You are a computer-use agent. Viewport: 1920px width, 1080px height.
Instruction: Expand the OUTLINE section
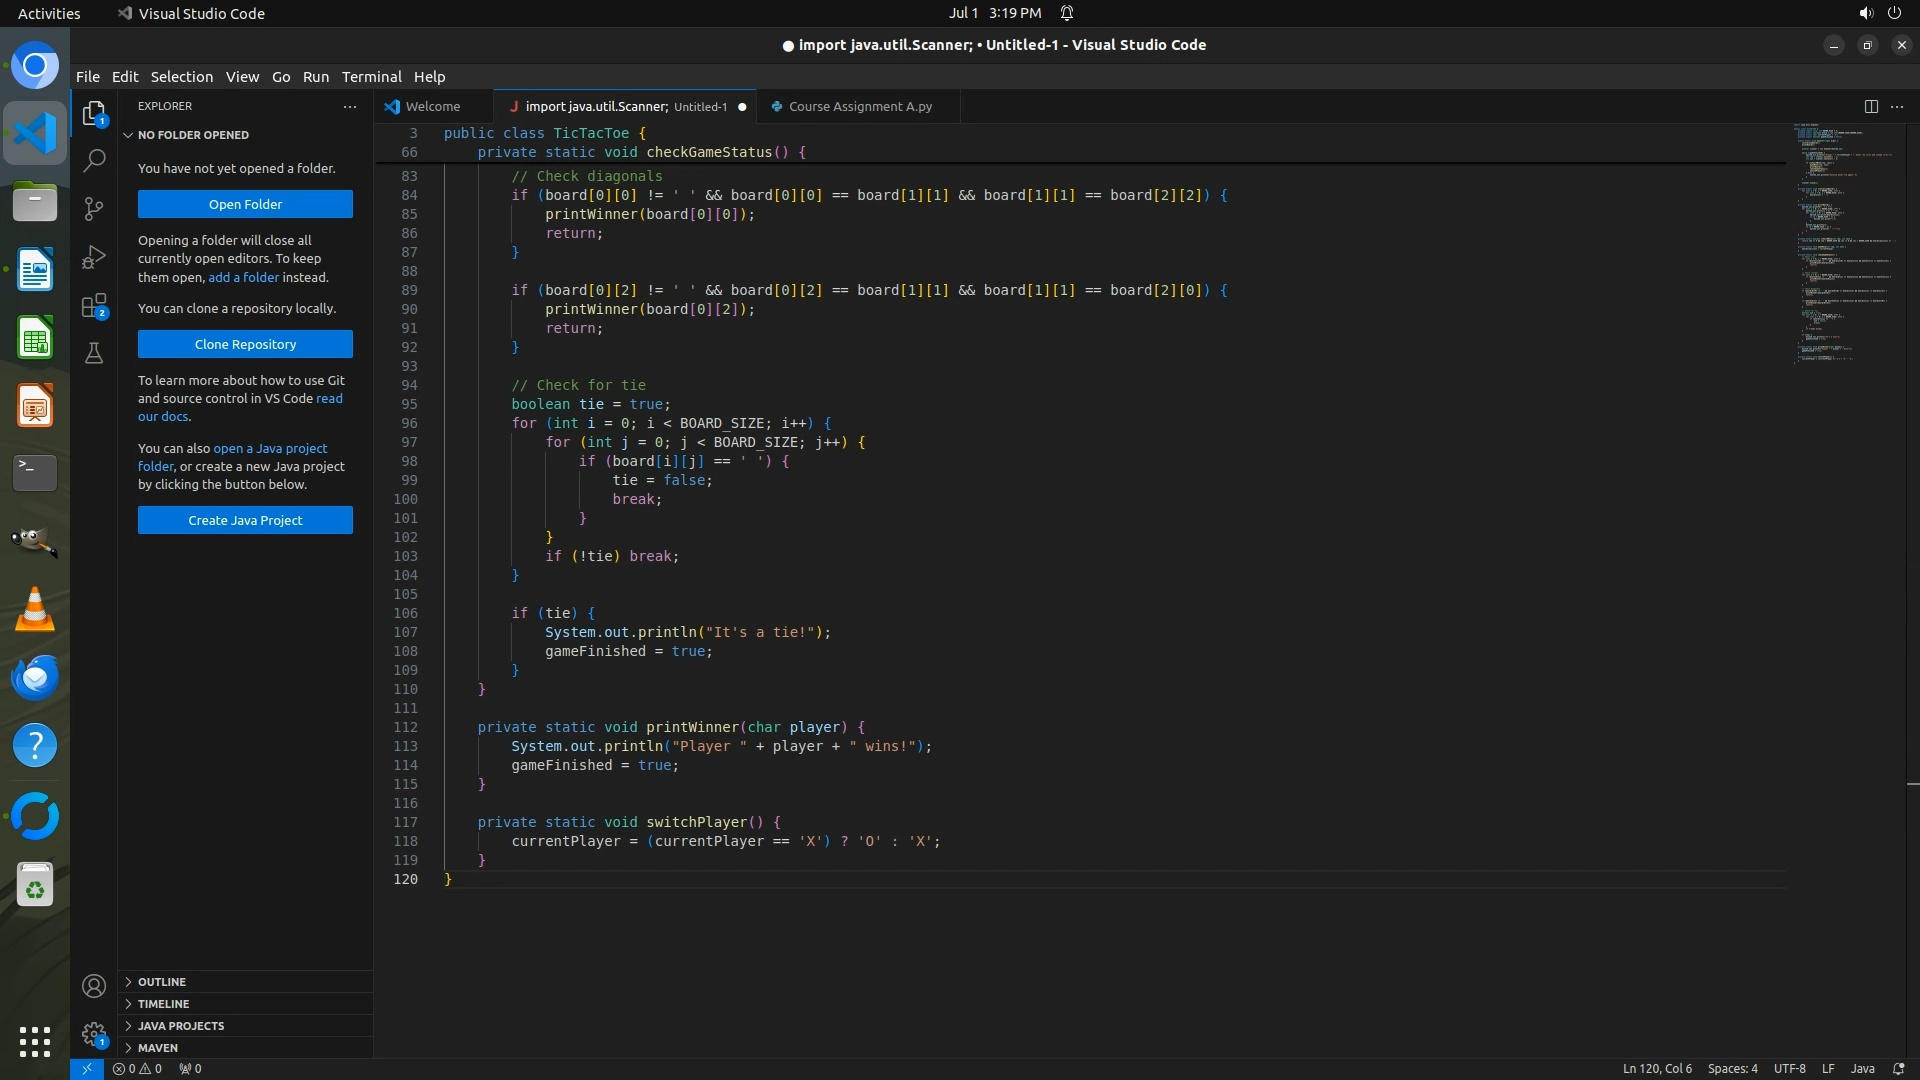[161, 982]
